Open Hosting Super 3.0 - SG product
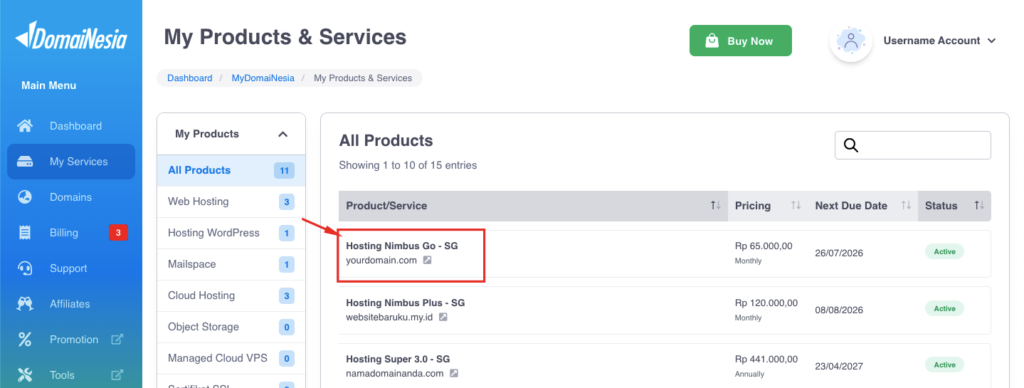This screenshot has width=1024, height=388. pyautogui.click(x=398, y=359)
